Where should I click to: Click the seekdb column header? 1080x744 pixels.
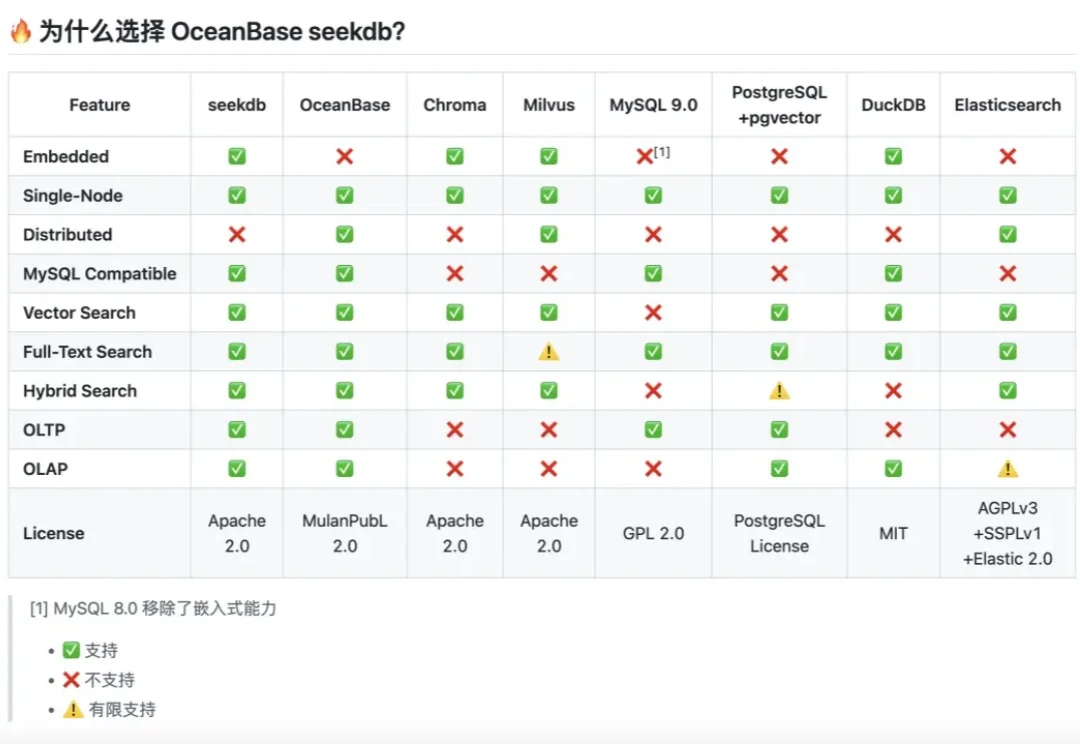pyautogui.click(x=237, y=105)
